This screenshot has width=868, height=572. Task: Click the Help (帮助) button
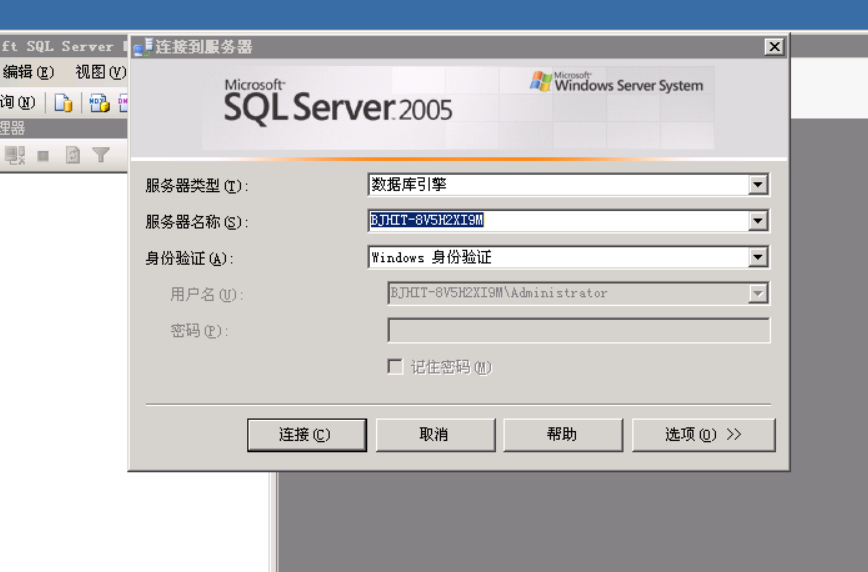coord(563,435)
